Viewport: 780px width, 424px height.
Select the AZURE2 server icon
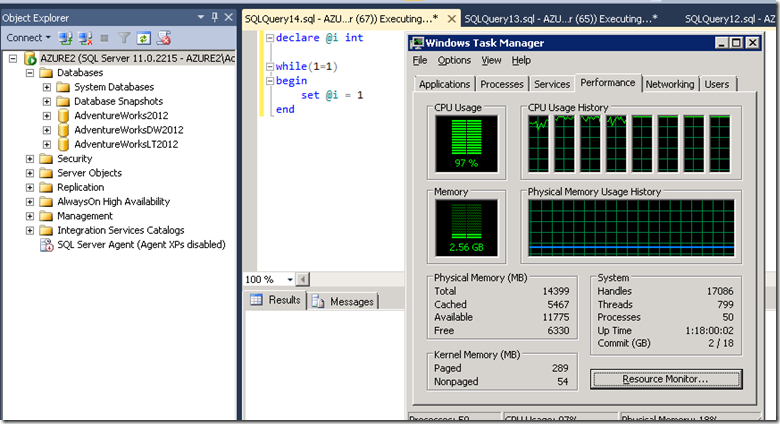30,59
